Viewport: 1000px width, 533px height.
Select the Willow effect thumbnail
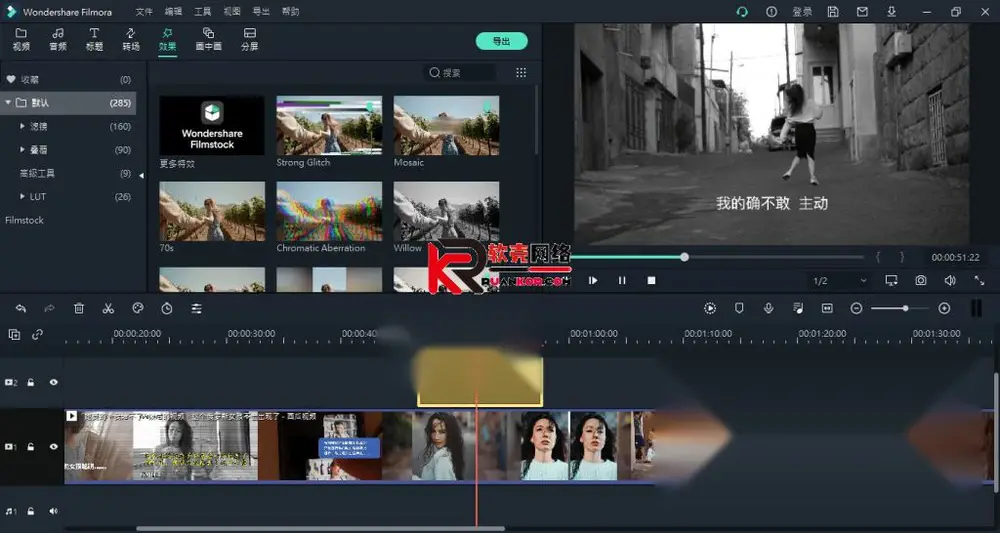[x=446, y=211]
